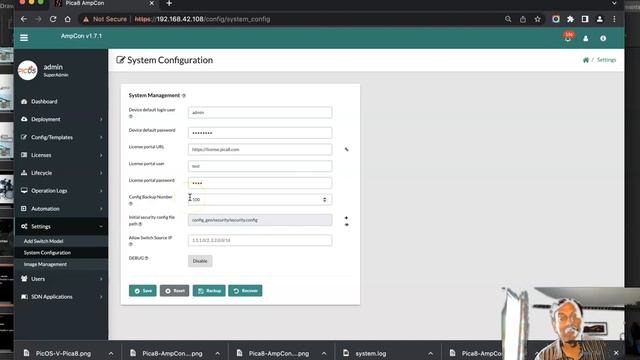Image resolution: width=640 pixels, height=360 pixels.
Task: Expand the Licenses menu
Action: tap(61, 155)
